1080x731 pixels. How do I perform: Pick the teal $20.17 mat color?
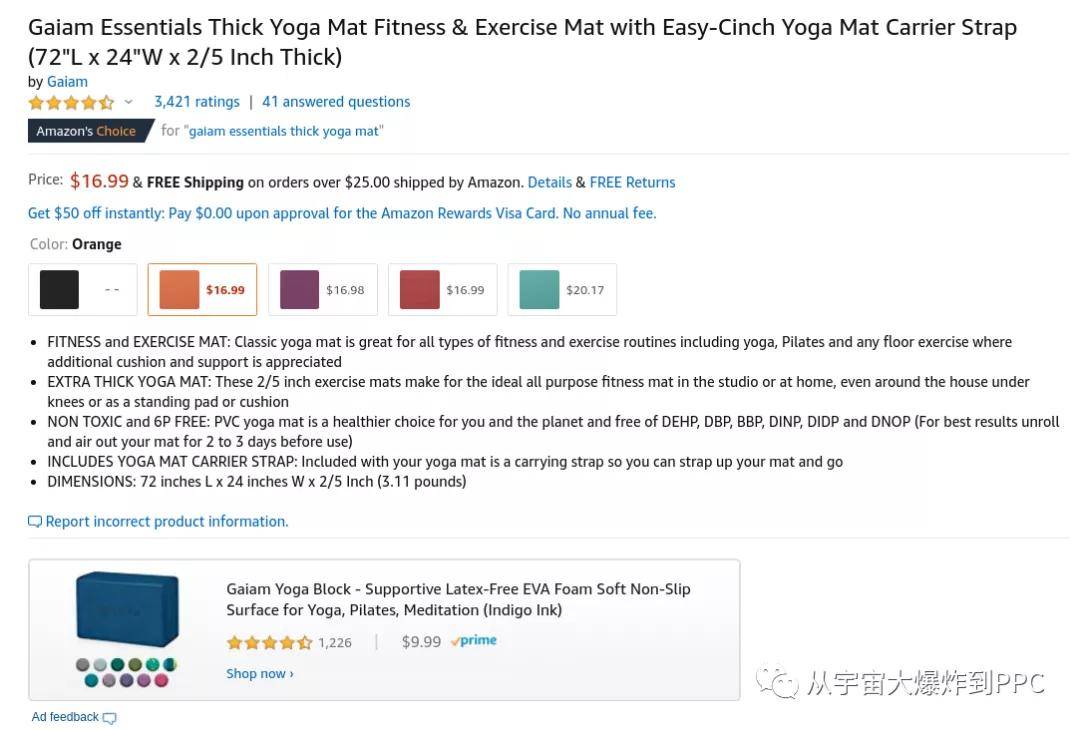pyautogui.click(x=562, y=289)
